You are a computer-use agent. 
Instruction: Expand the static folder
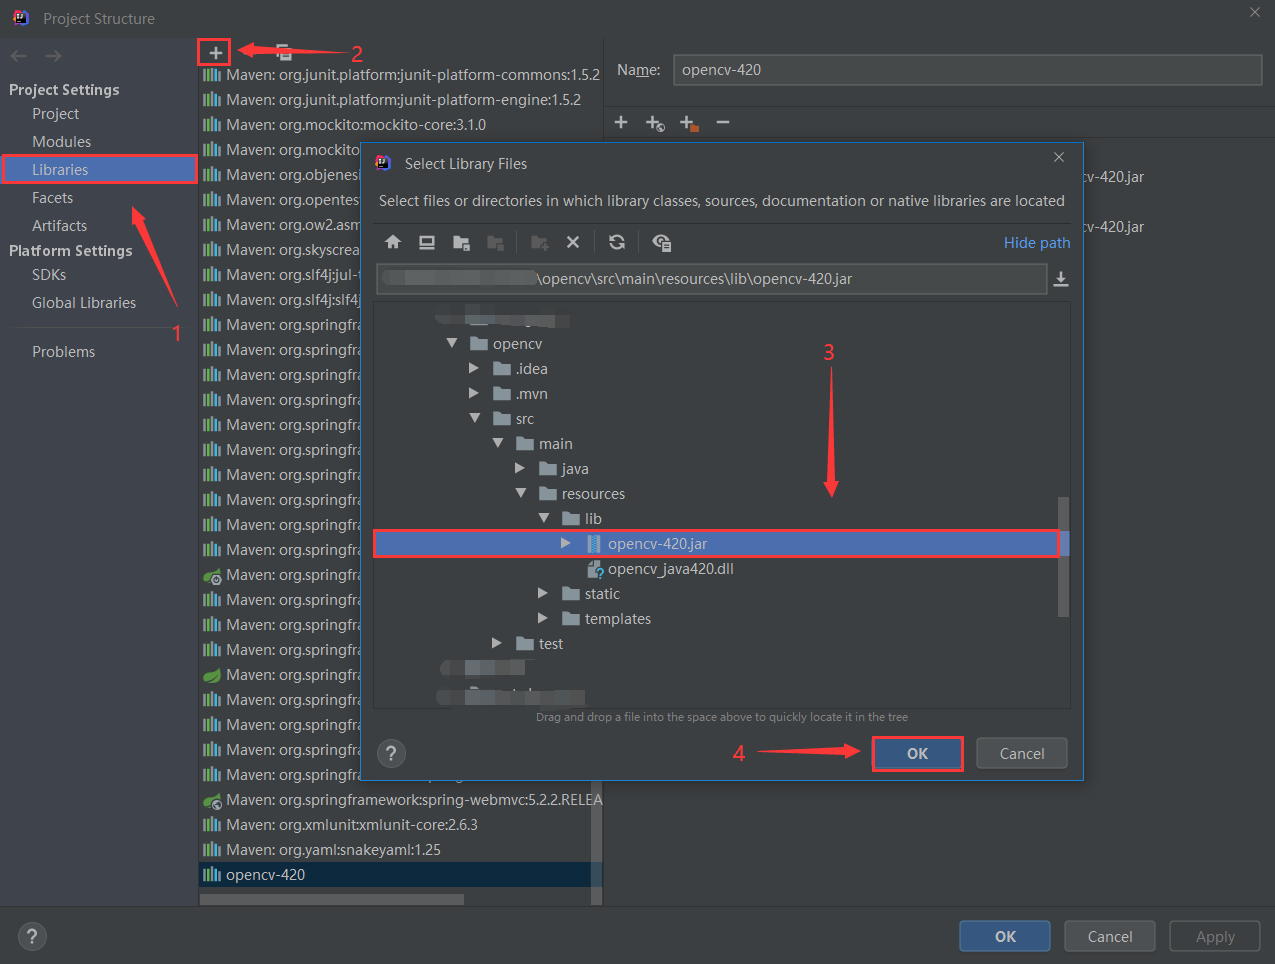[x=543, y=593]
